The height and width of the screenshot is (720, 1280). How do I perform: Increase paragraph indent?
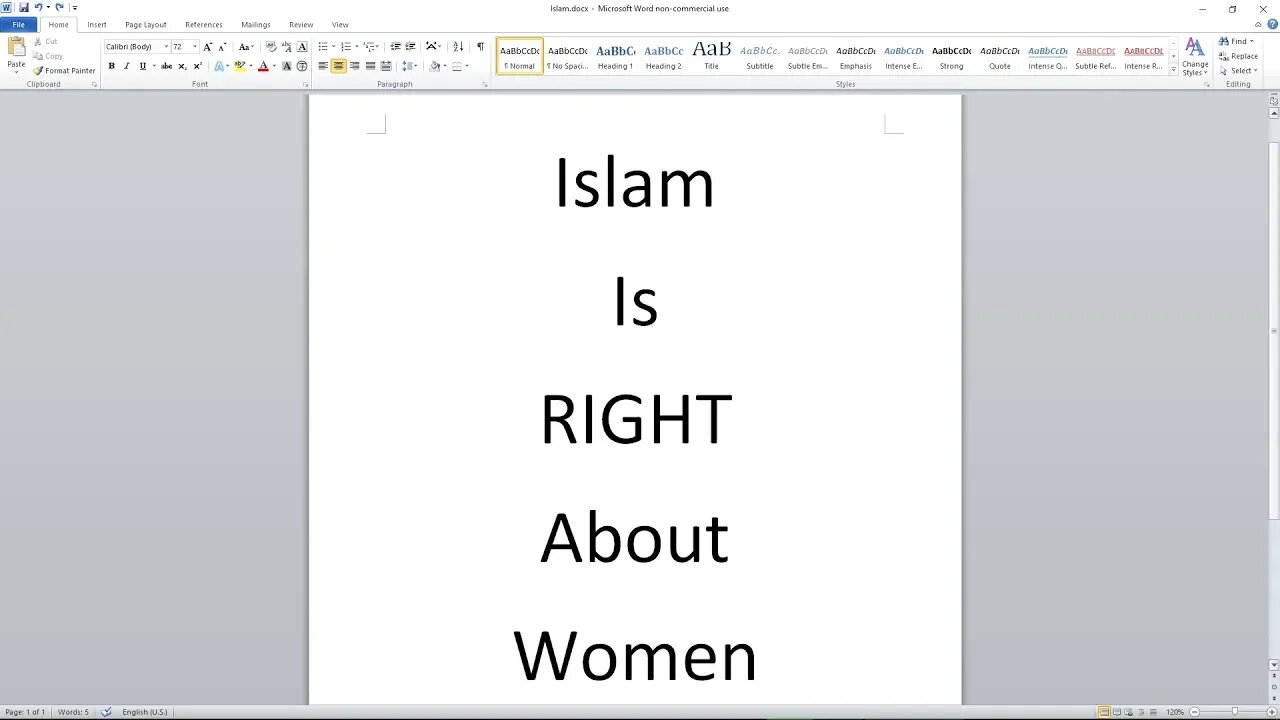pos(410,47)
